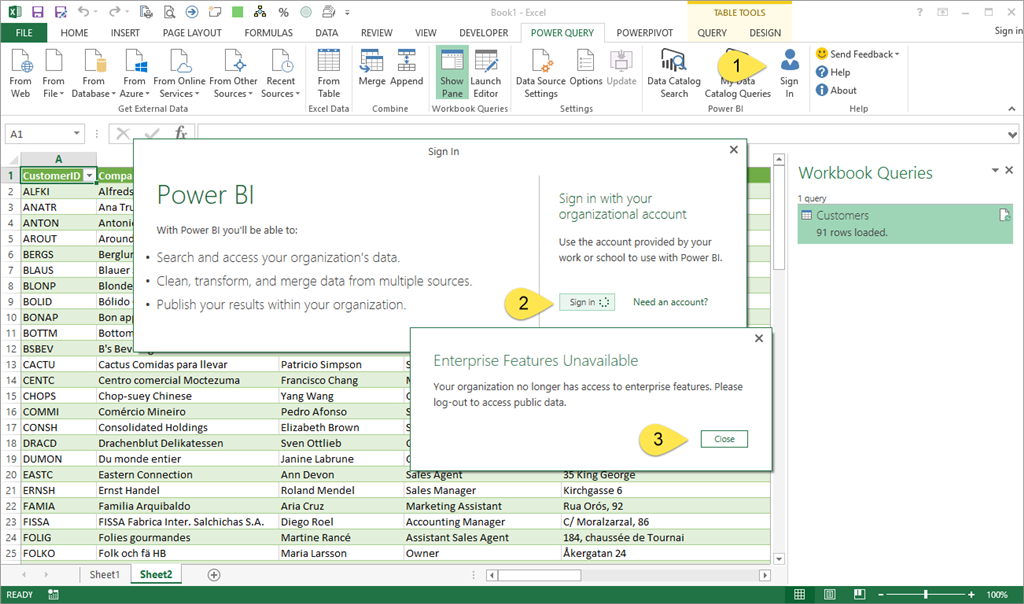The width and height of the screenshot is (1024, 604).
Task: Toggle the Show Pane button
Action: point(452,62)
